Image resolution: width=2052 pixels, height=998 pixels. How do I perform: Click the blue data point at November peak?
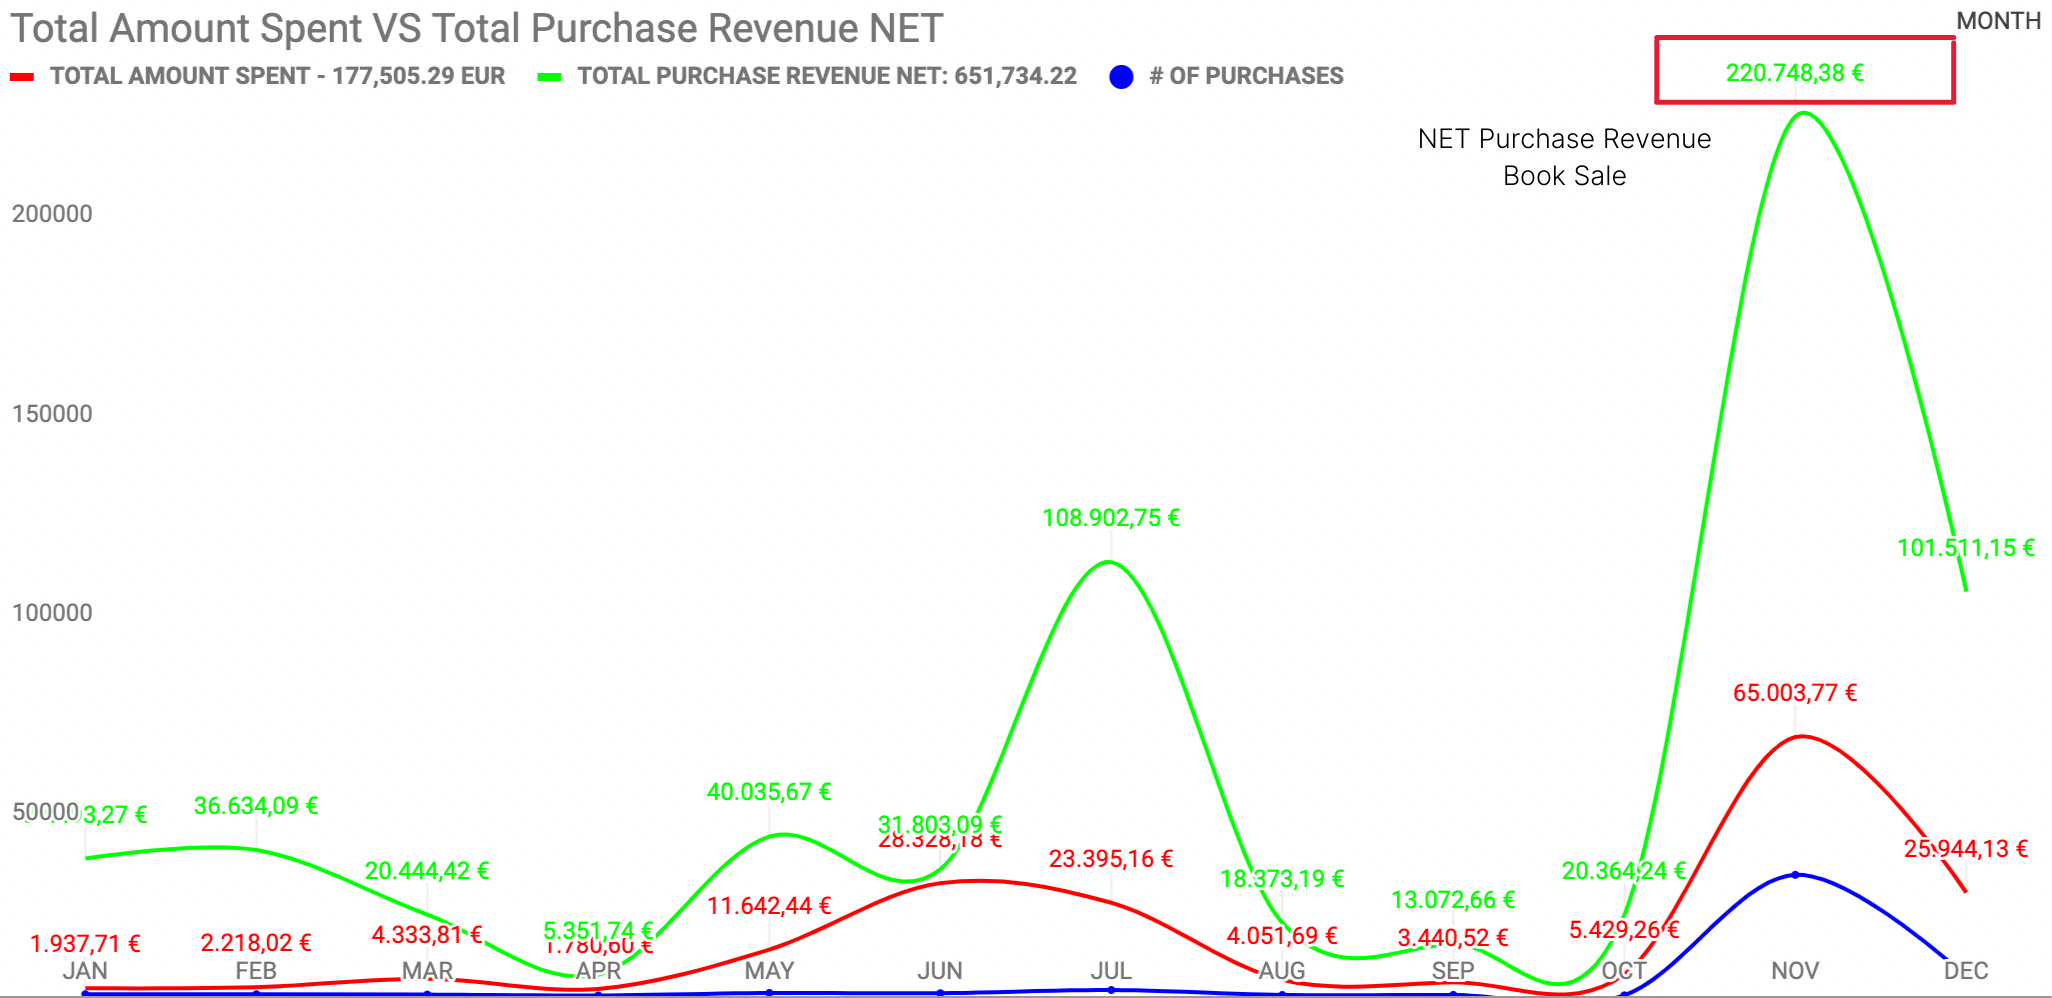(1795, 875)
